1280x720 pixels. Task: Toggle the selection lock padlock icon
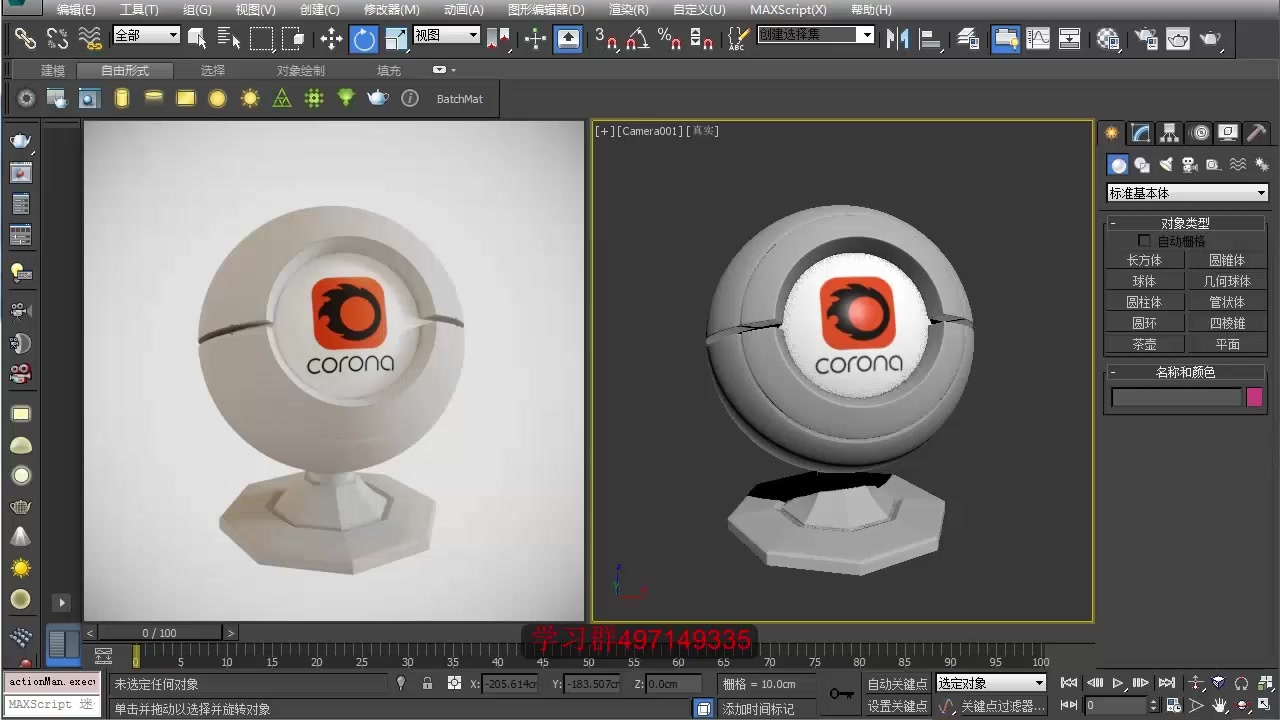click(x=427, y=684)
